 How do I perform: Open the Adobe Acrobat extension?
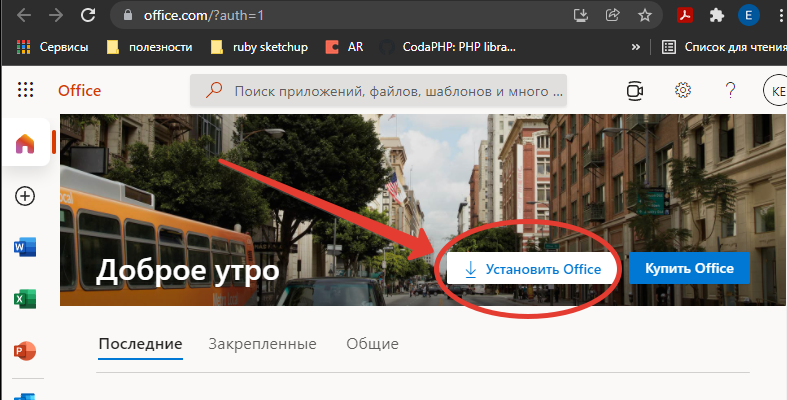tap(685, 16)
